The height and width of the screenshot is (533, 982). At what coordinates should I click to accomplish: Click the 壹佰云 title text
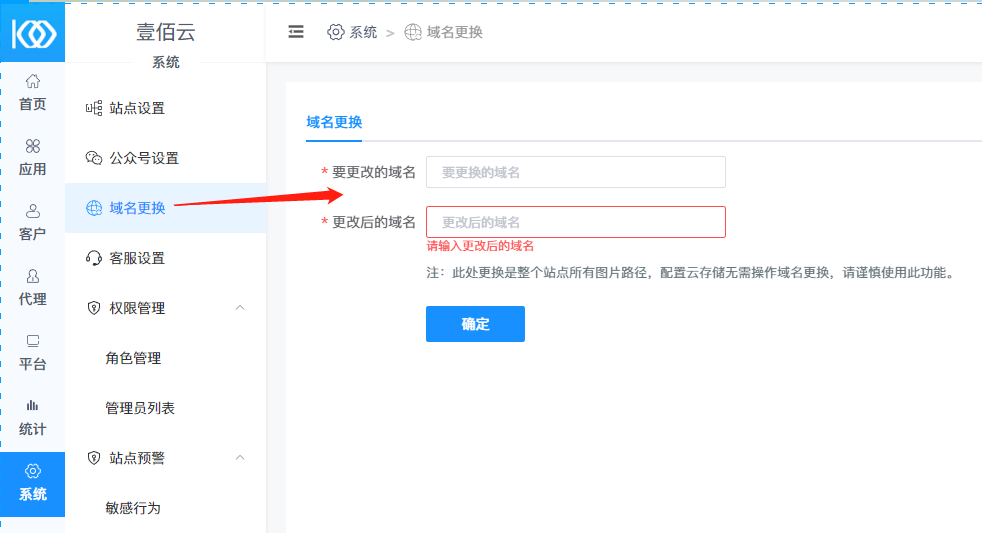click(166, 32)
